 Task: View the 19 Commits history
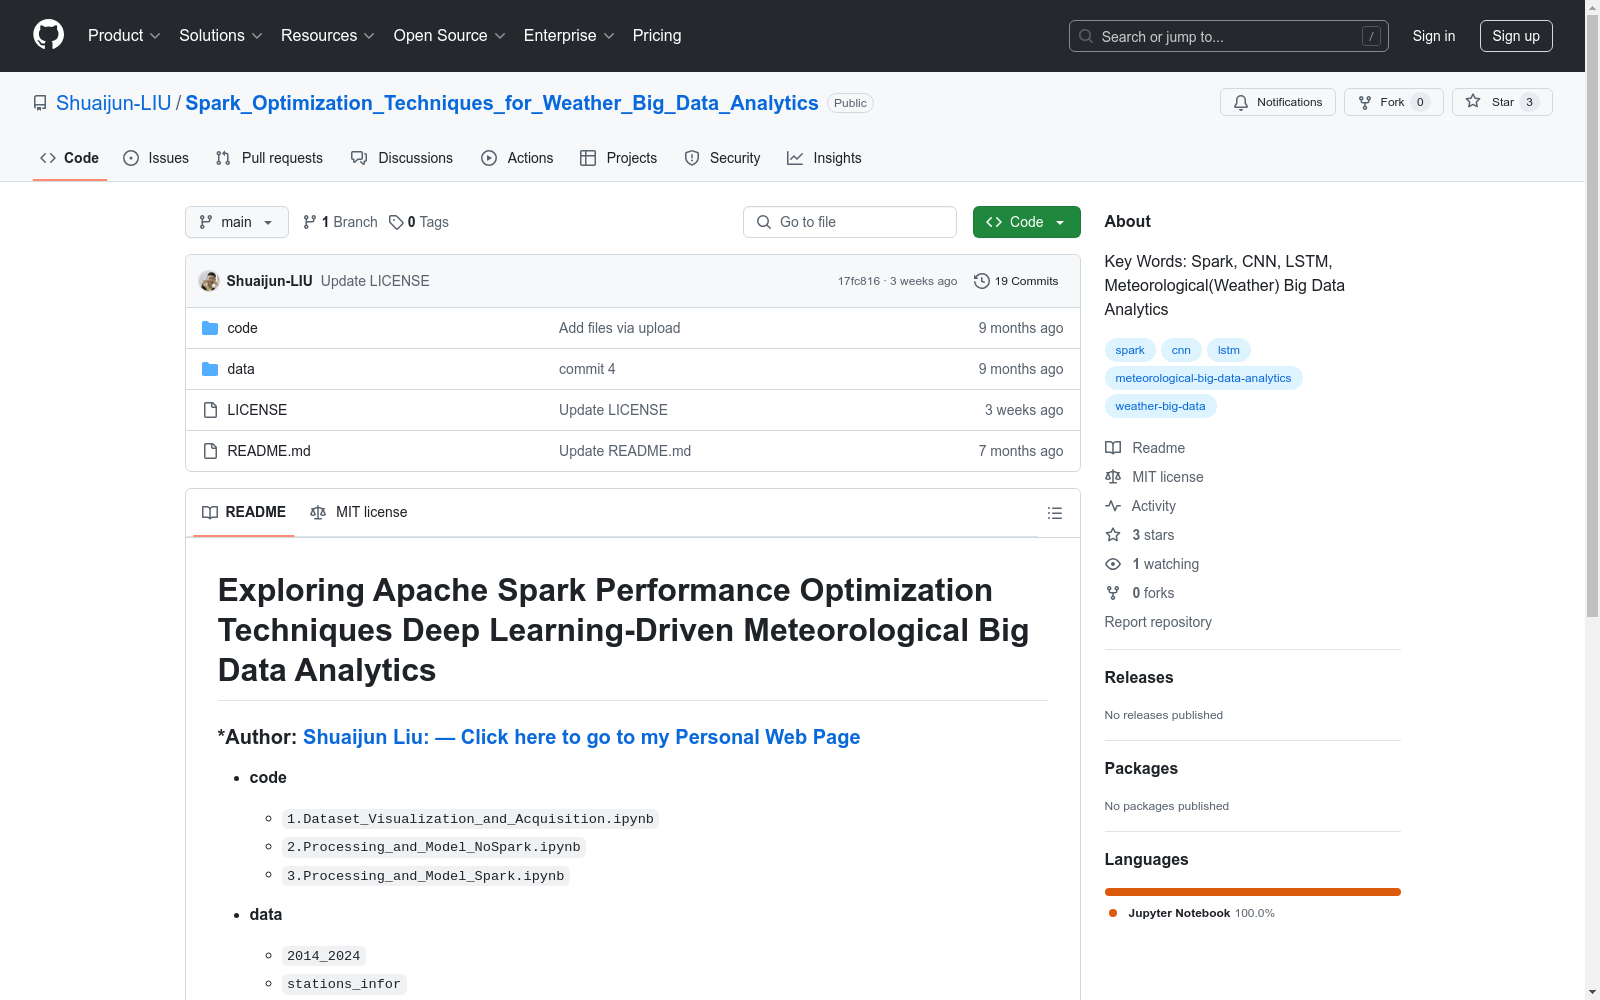pos(1016,281)
